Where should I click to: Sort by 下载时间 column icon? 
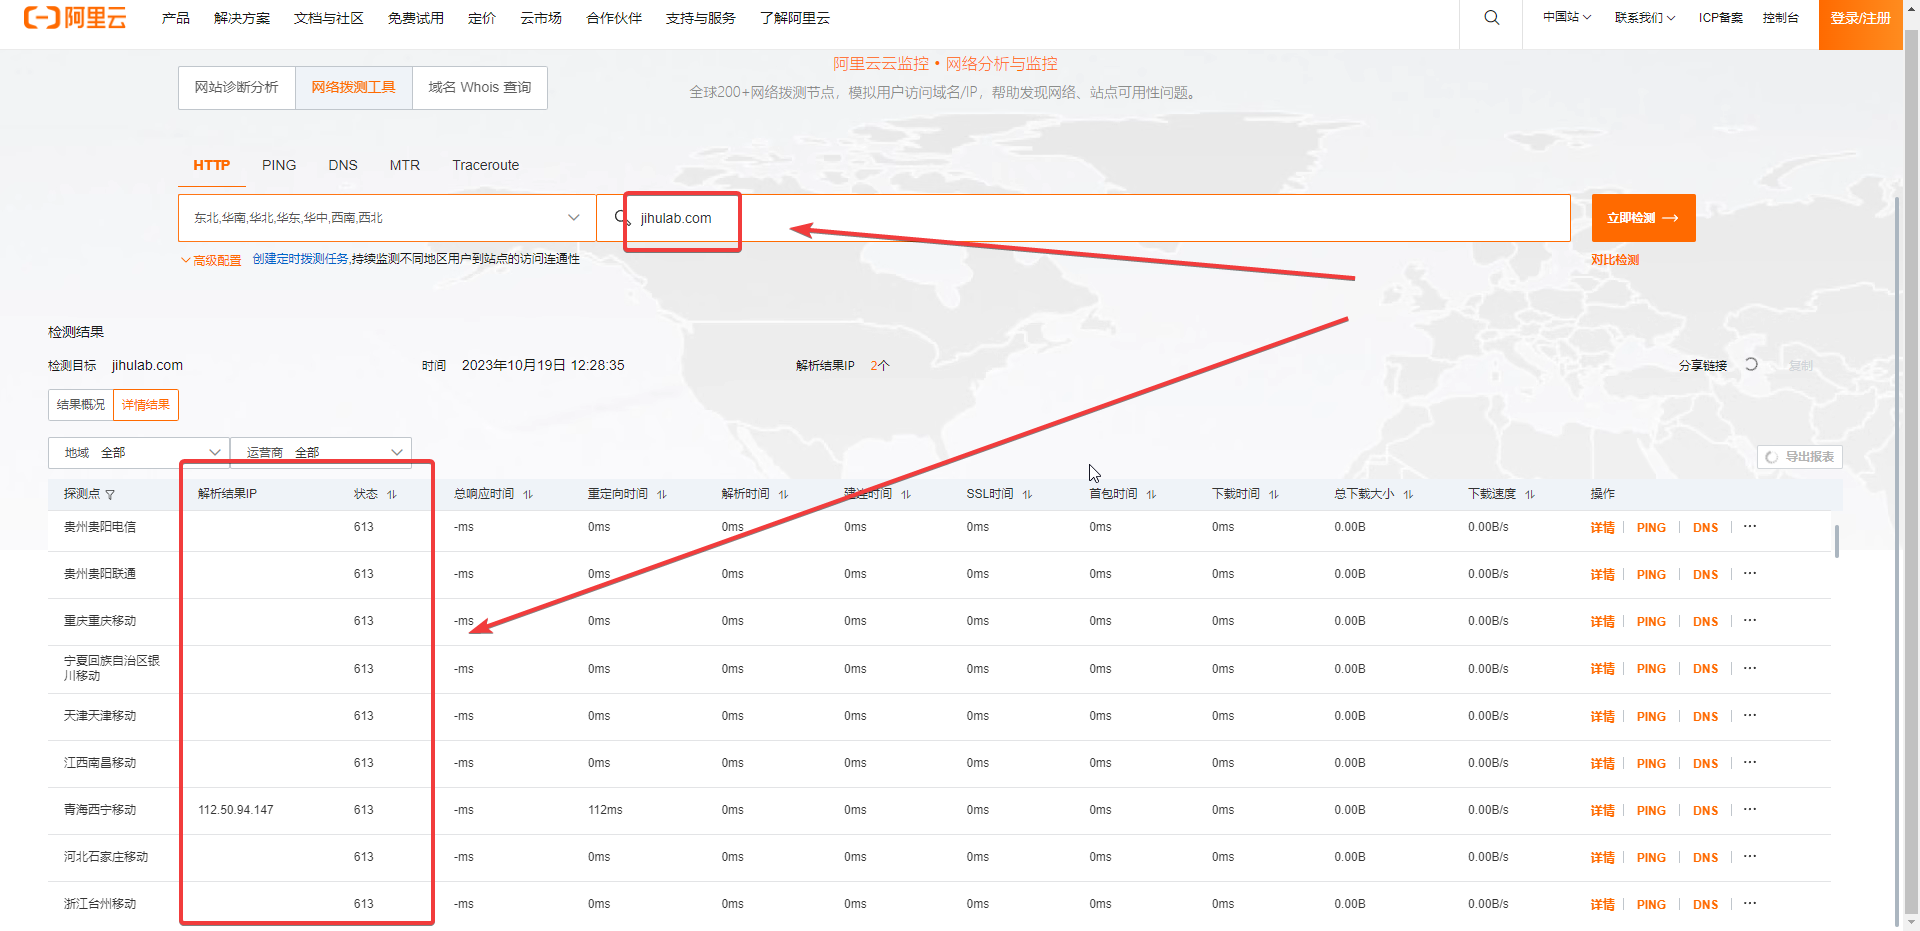[1274, 495]
